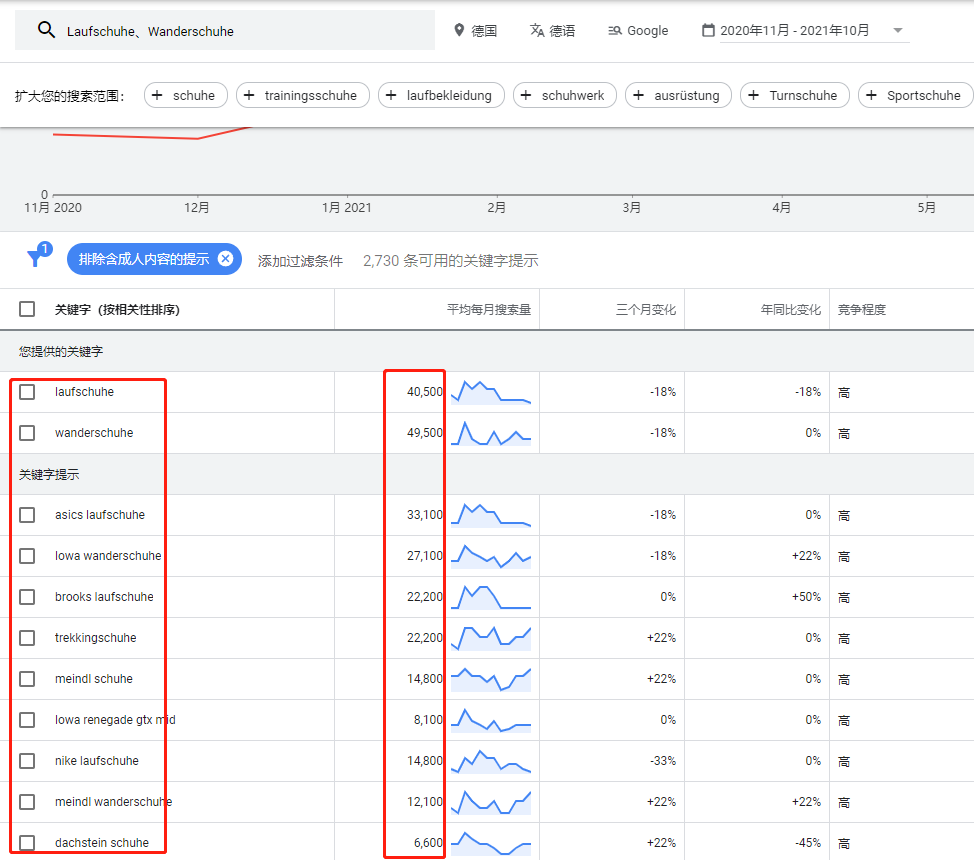974x860 pixels.
Task: Click the red trend line in chart
Action: pyautogui.click(x=152, y=134)
